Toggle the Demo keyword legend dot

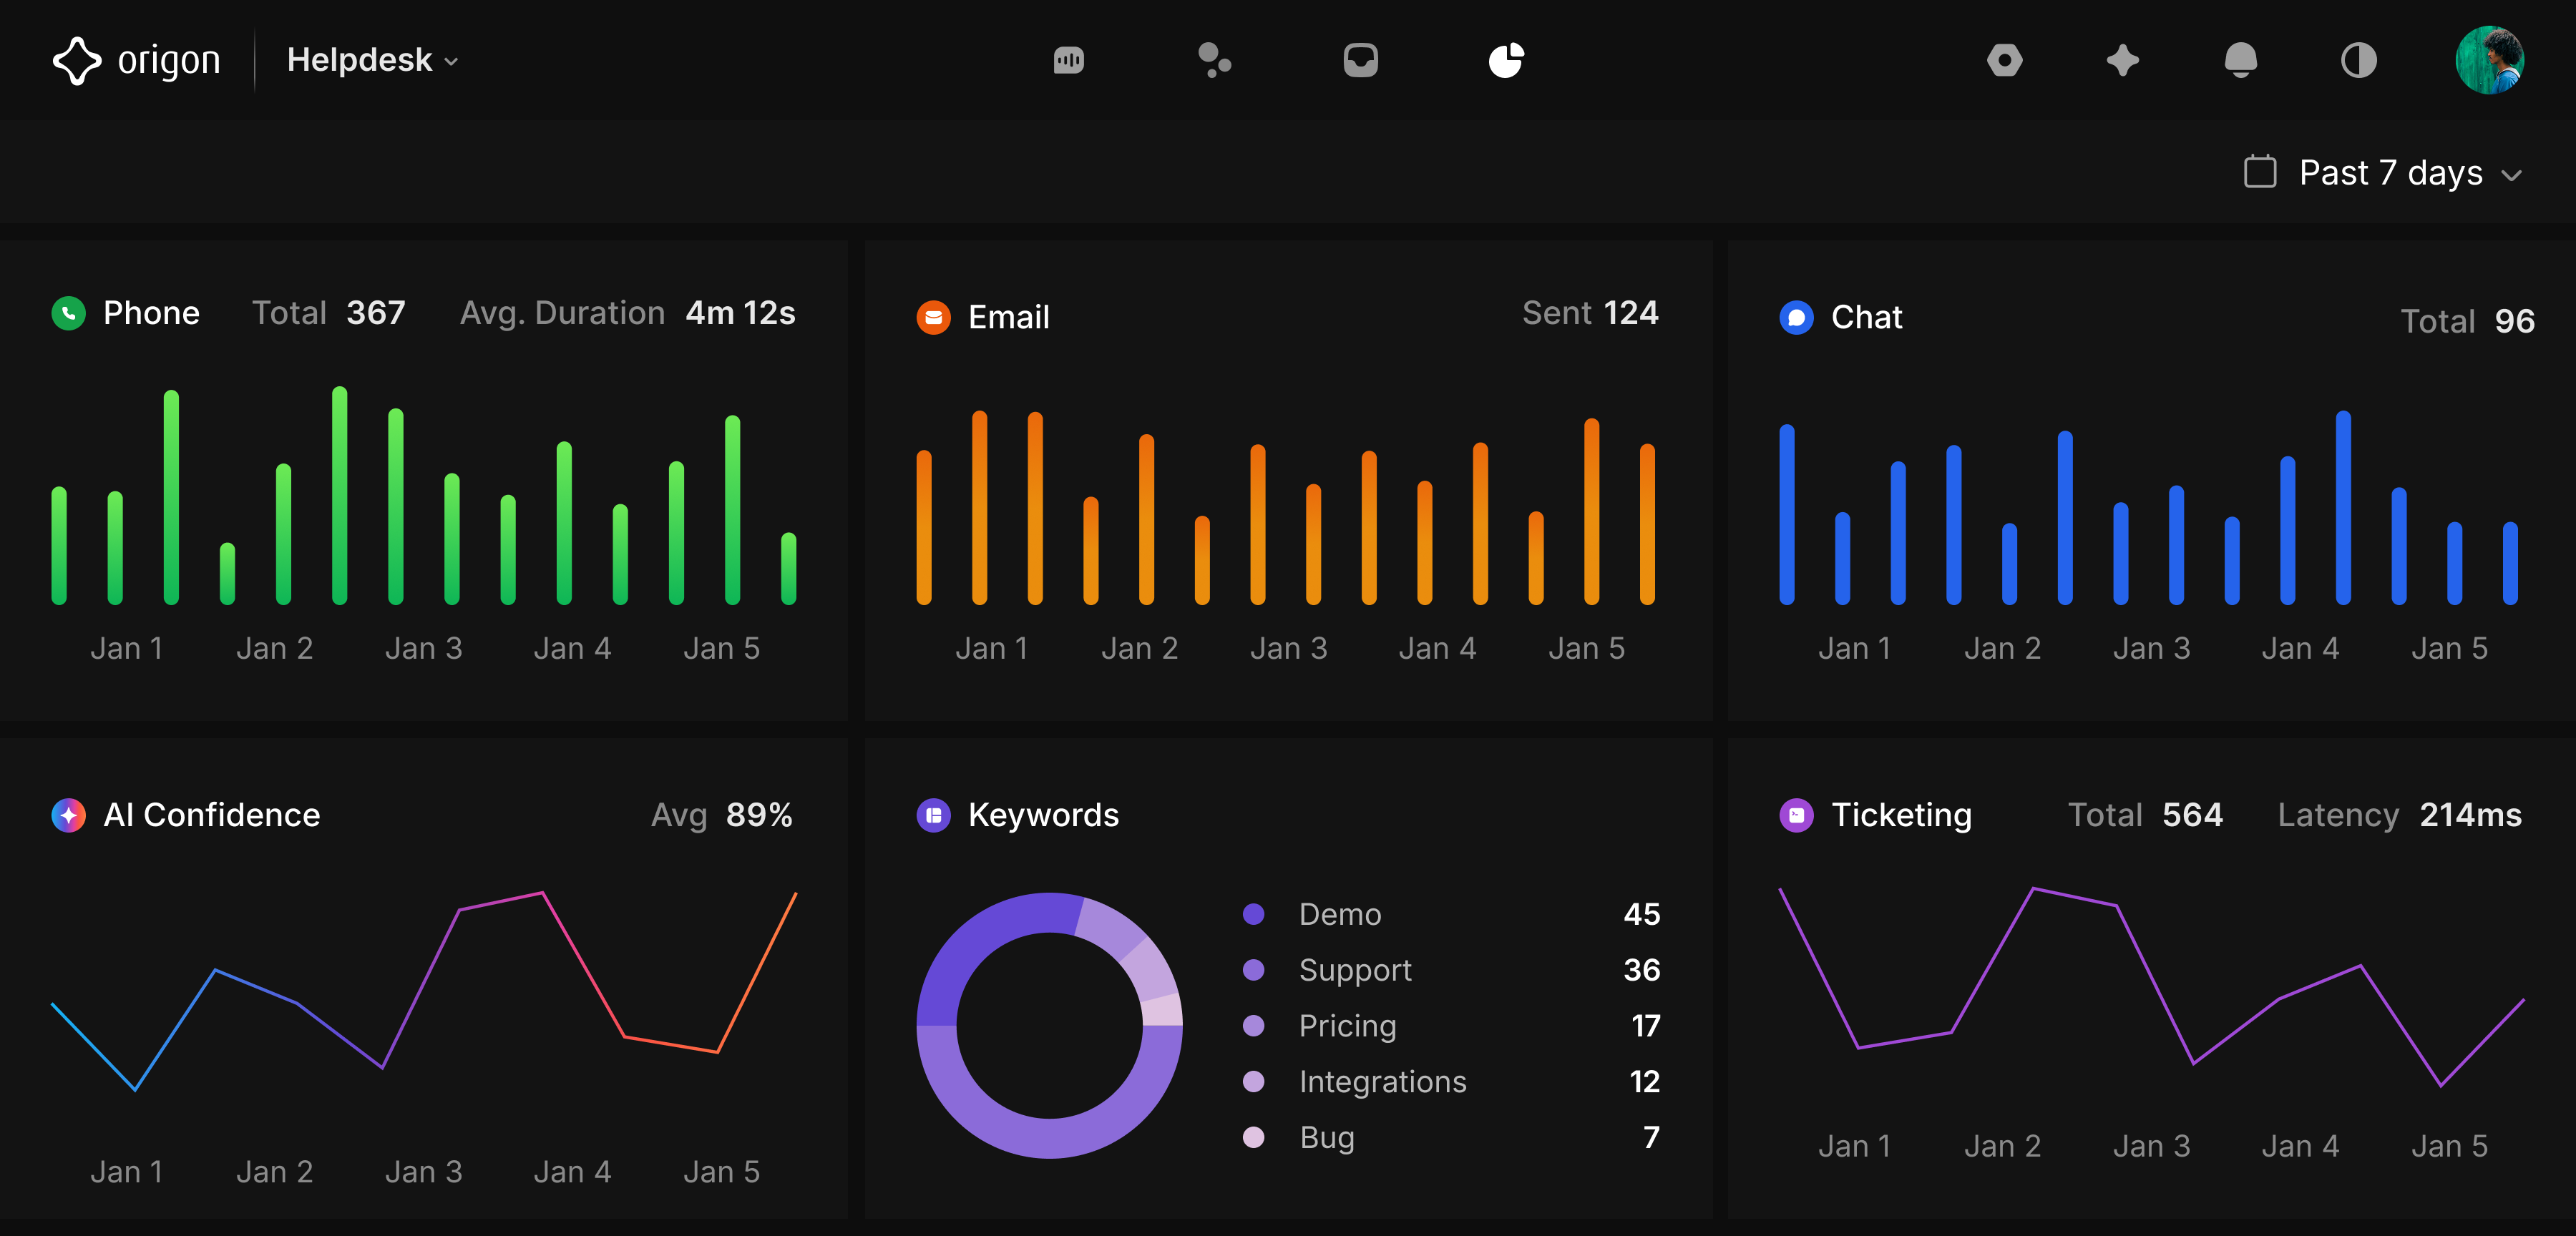point(1253,913)
